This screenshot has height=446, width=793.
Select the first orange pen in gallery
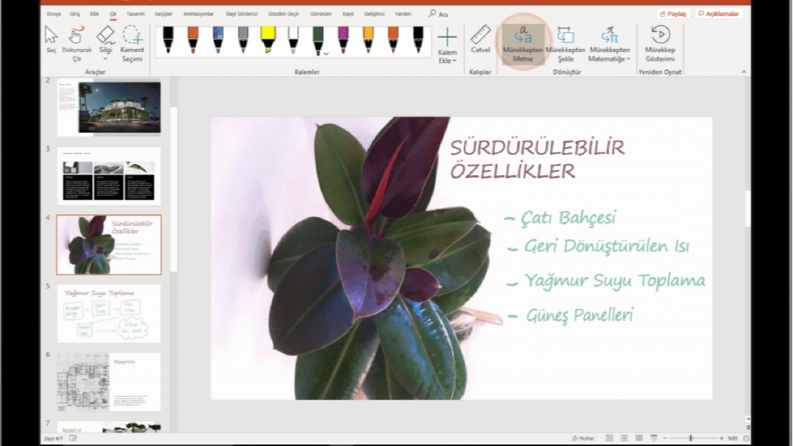click(193, 39)
